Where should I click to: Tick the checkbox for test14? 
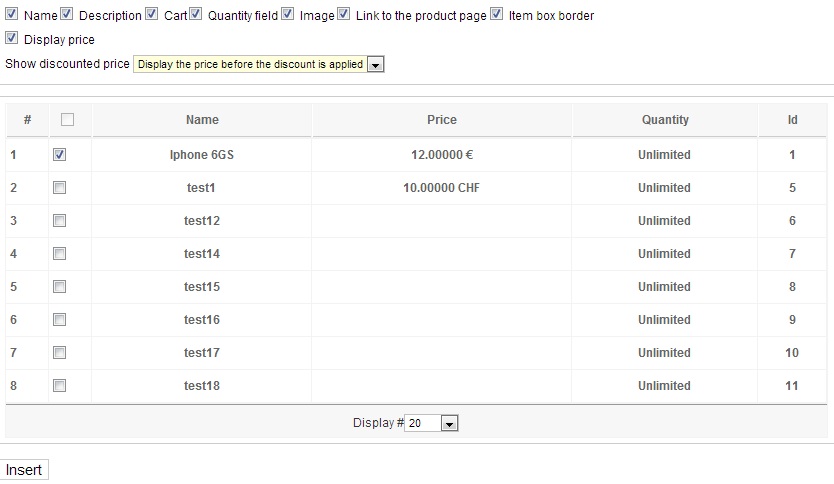click(60, 254)
